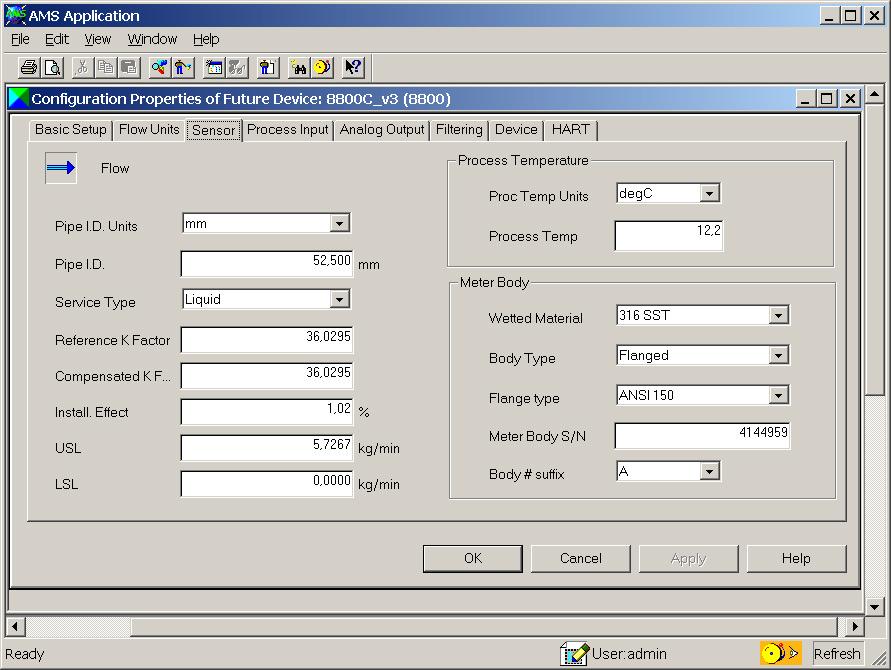
Task: Click the Meter Body group label
Action: click(494, 282)
